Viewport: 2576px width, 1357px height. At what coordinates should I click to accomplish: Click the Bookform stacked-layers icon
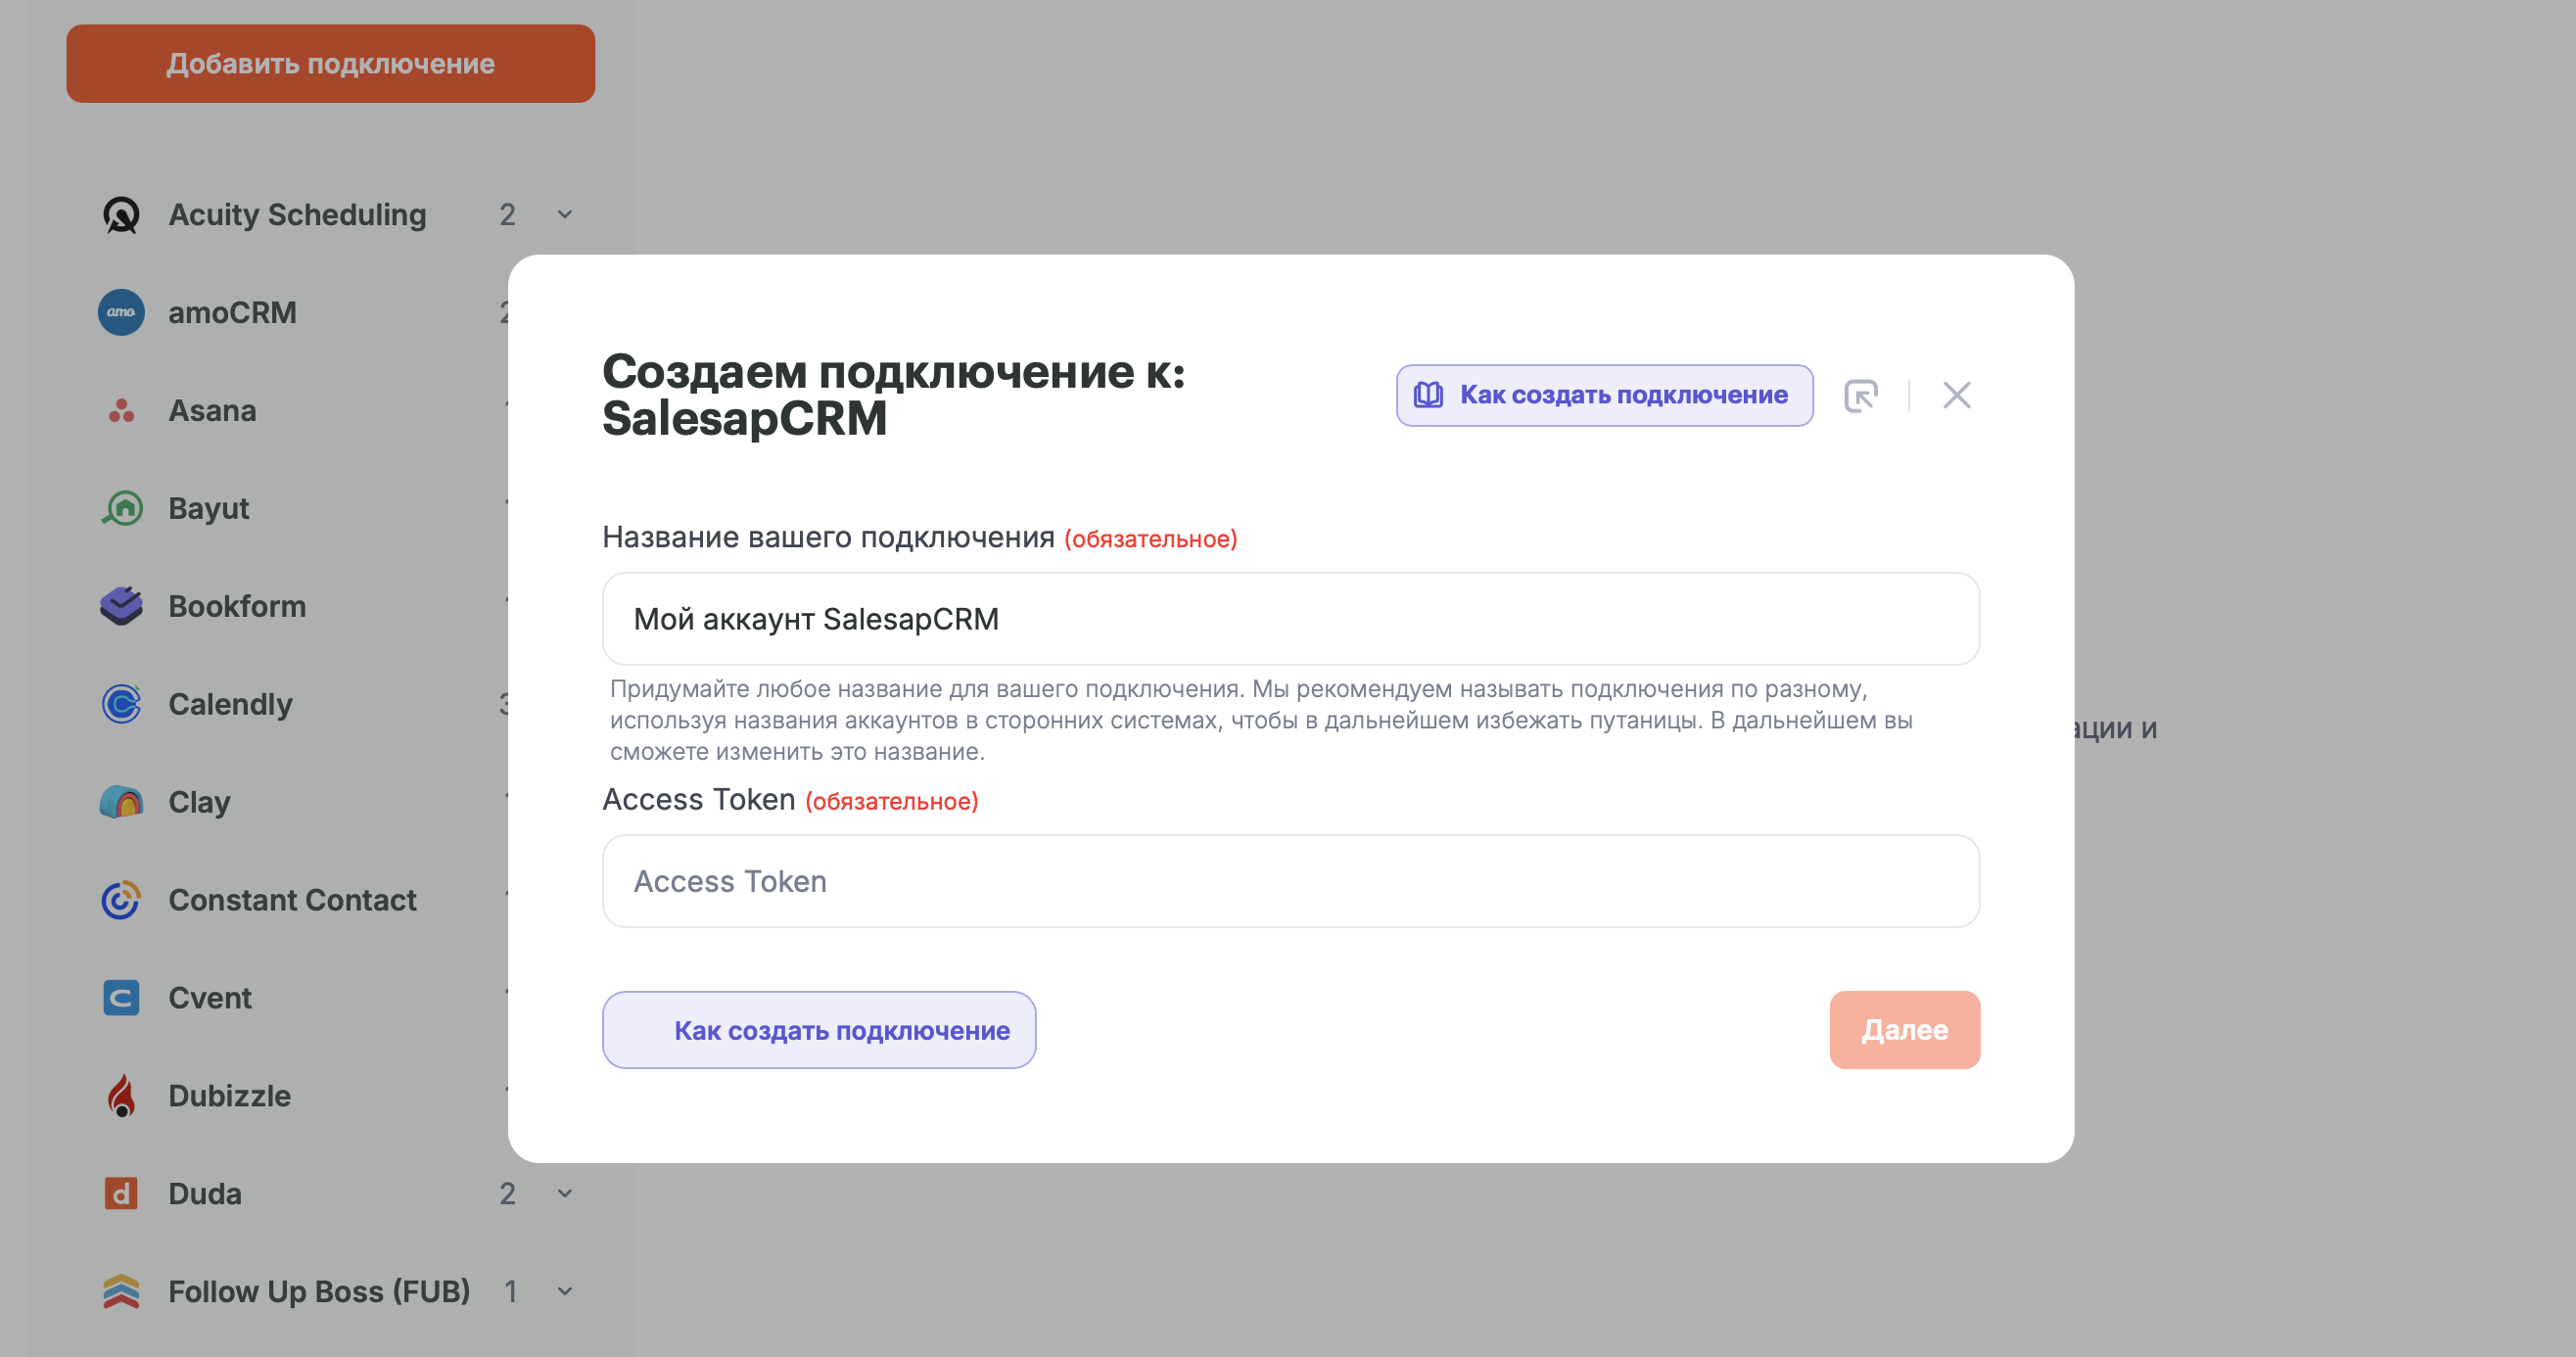click(x=121, y=606)
